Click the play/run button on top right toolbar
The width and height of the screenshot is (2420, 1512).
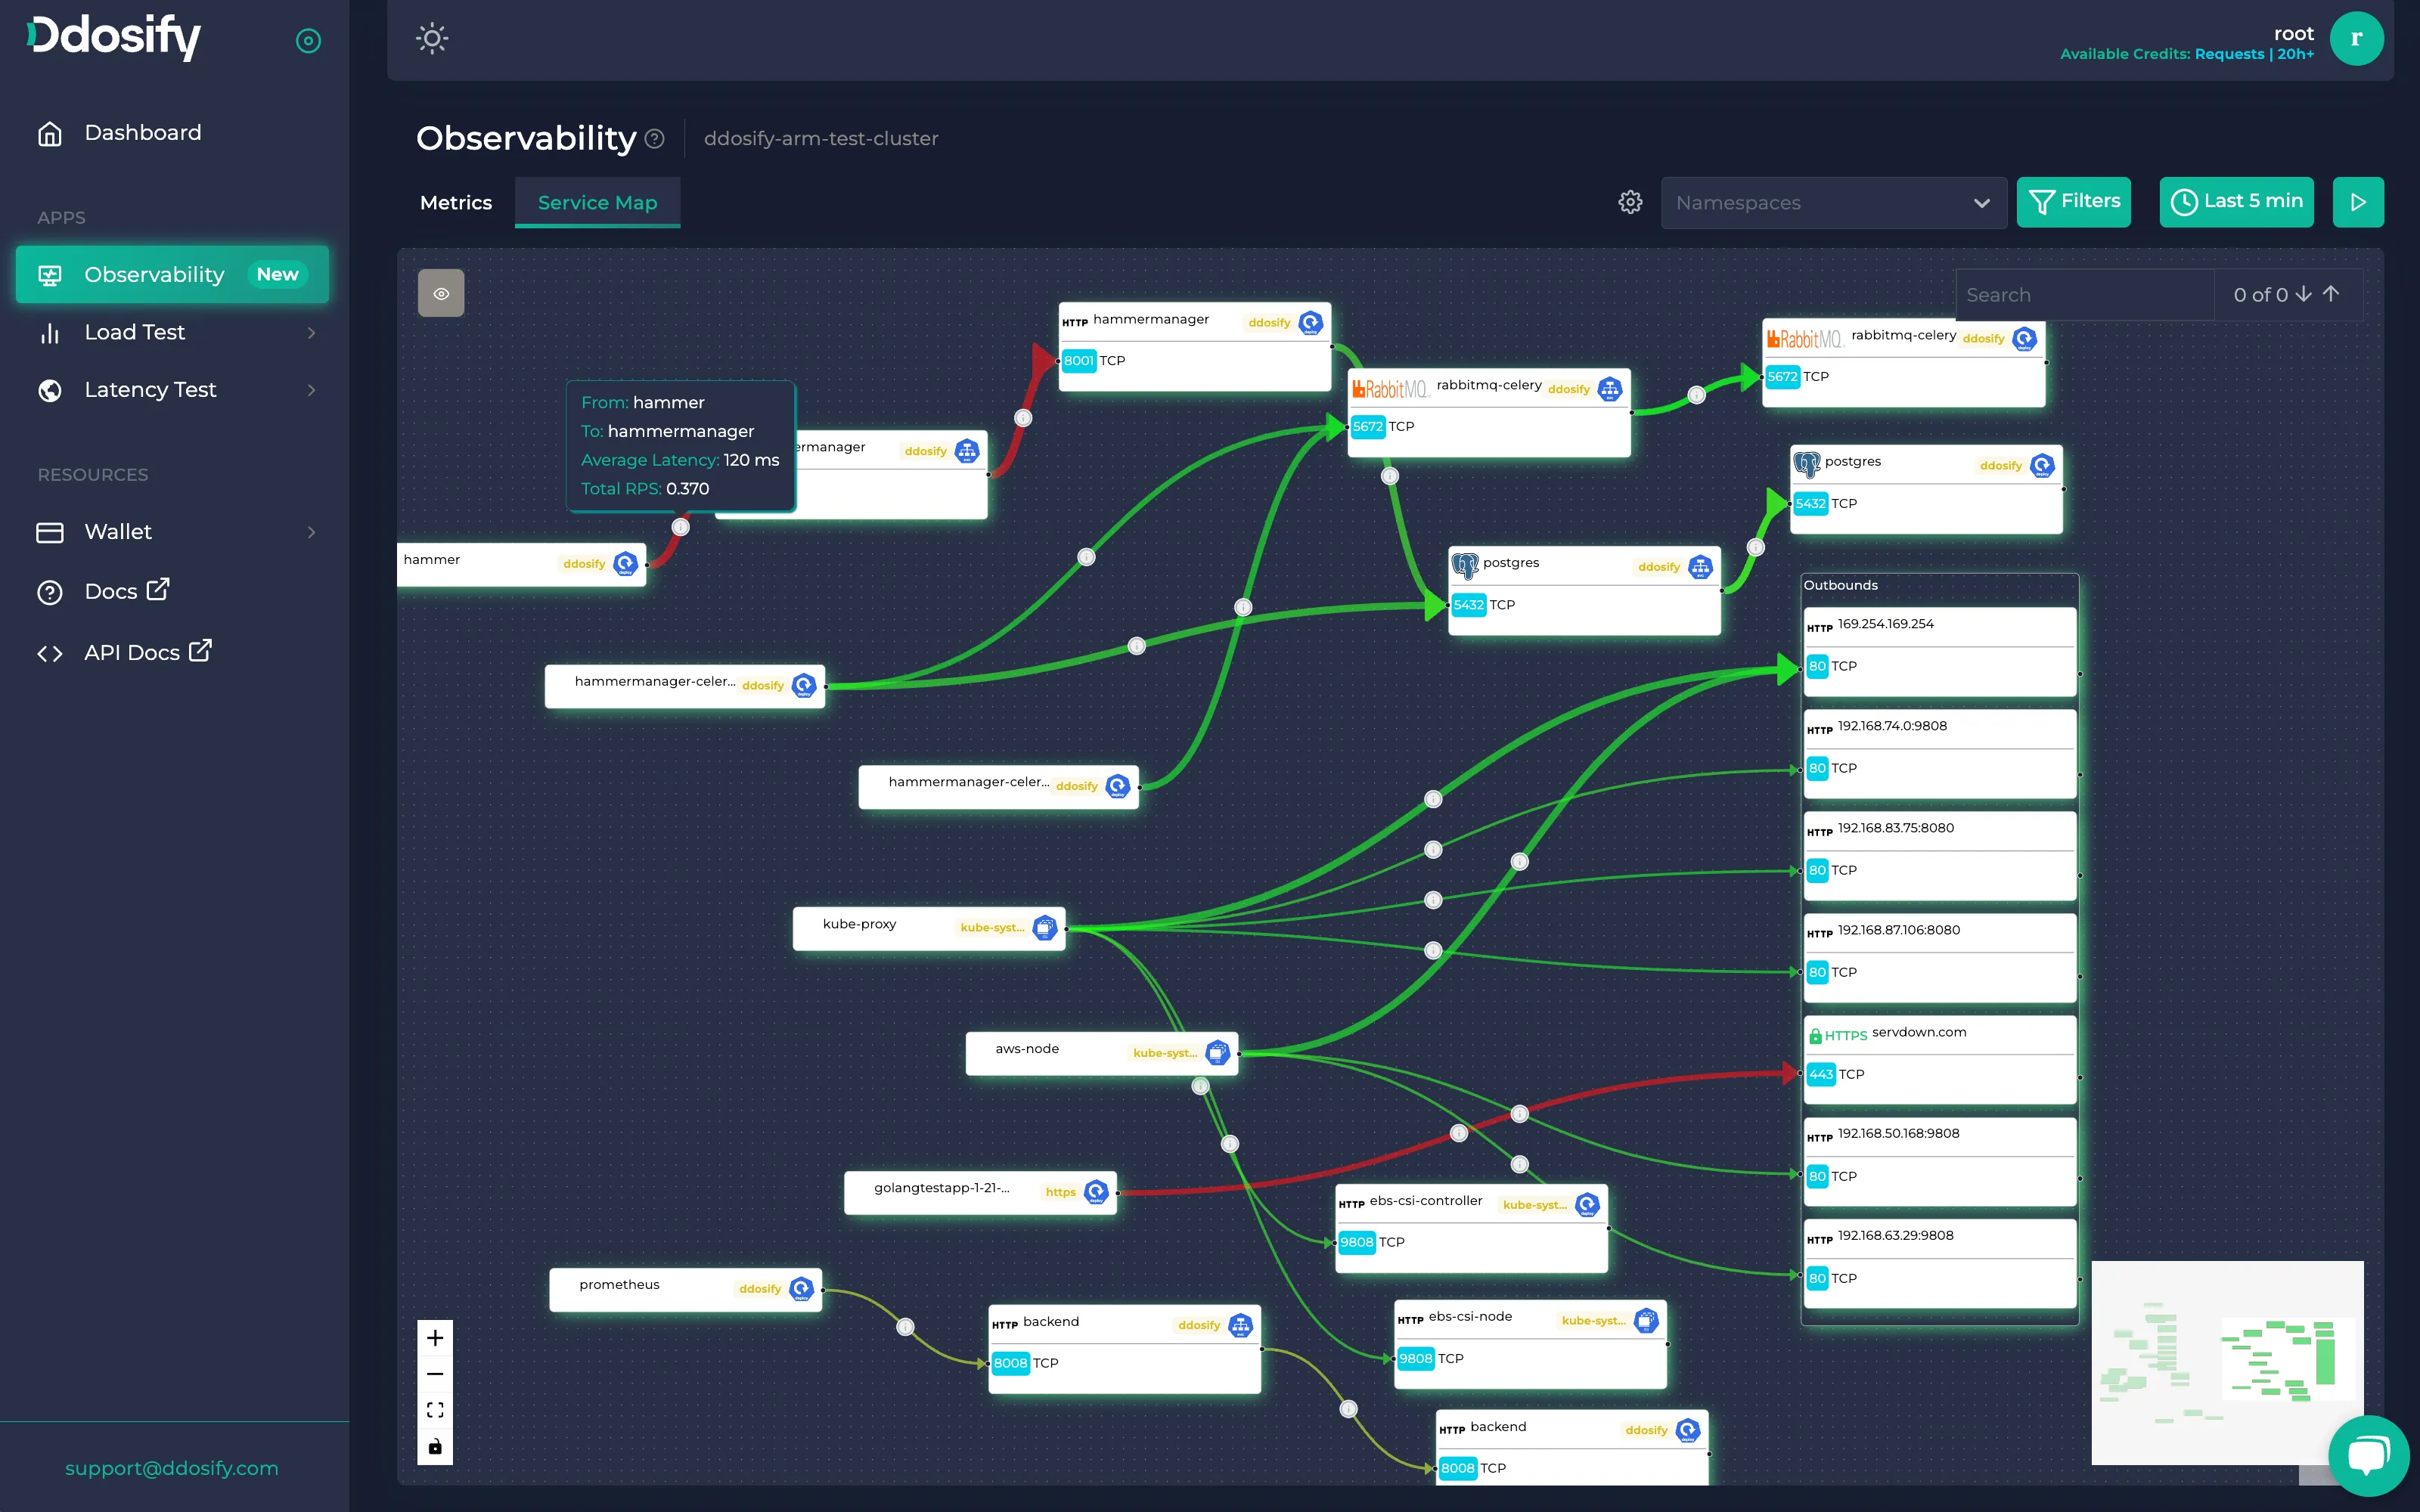click(x=2357, y=202)
